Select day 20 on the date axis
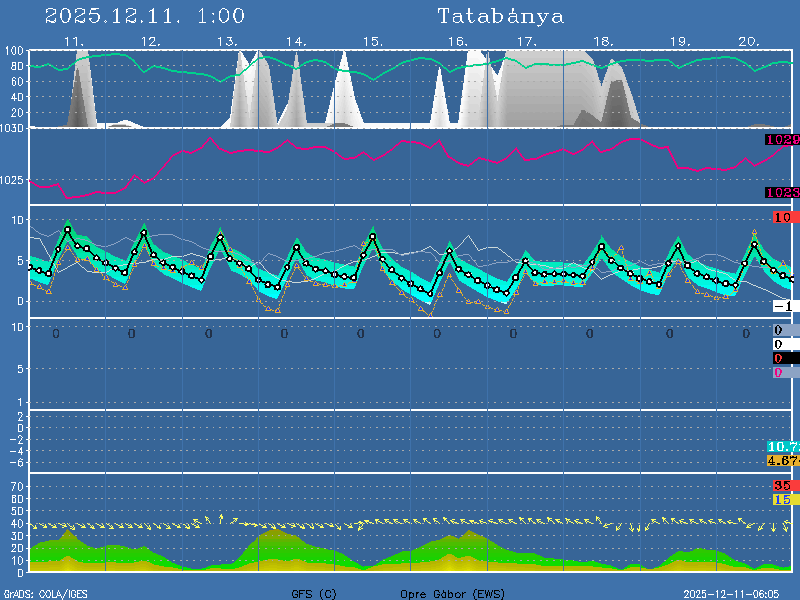800x600 pixels. 749,42
